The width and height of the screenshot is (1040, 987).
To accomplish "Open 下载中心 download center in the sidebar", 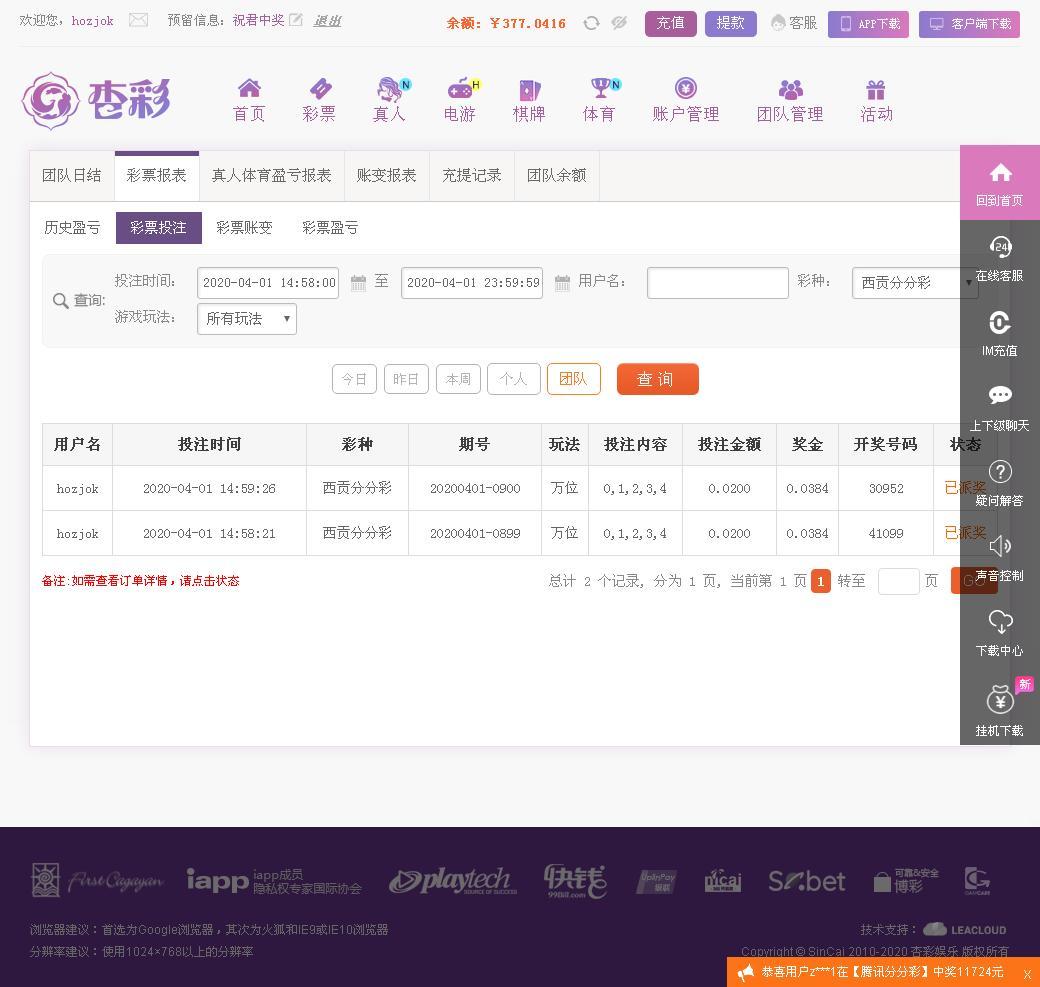I will pyautogui.click(x=1000, y=633).
